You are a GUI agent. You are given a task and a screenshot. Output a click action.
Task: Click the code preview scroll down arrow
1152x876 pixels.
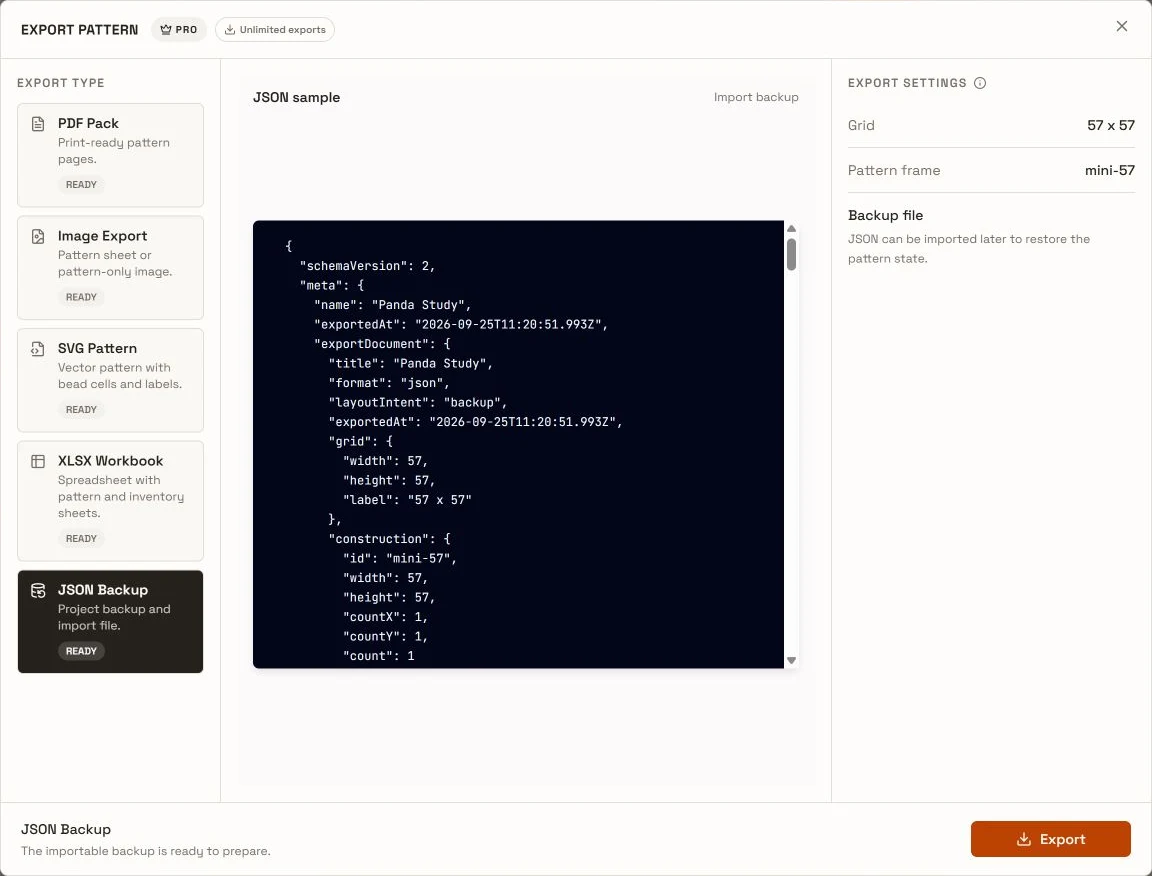coord(791,661)
